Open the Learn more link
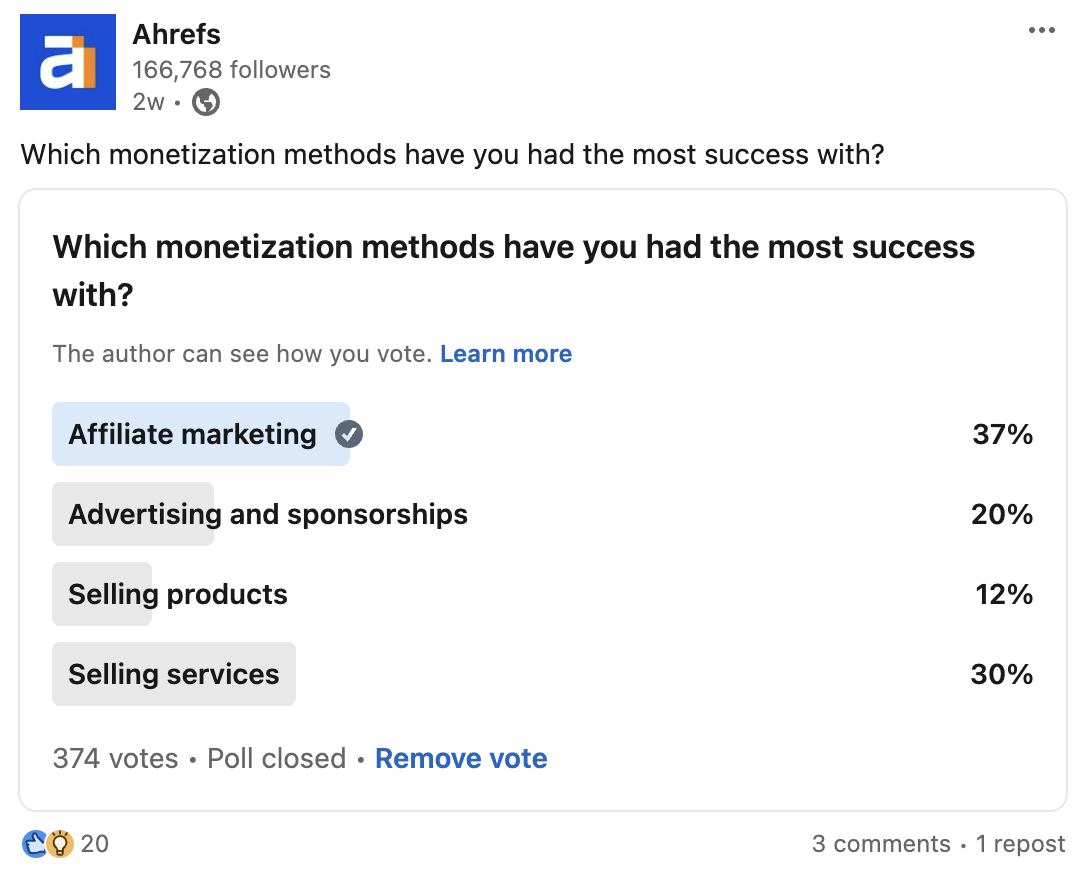 point(506,353)
